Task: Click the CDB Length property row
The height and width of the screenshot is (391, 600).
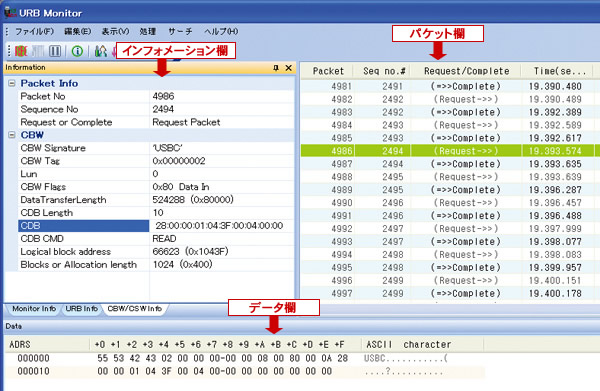Action: [156, 213]
